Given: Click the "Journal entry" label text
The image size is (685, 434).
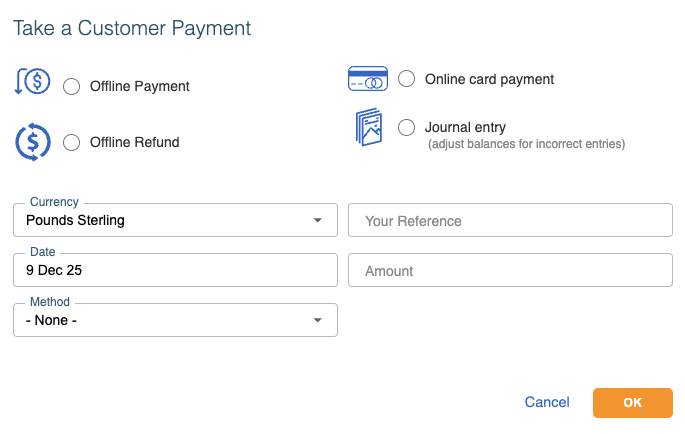Looking at the screenshot, I should coord(465,127).
